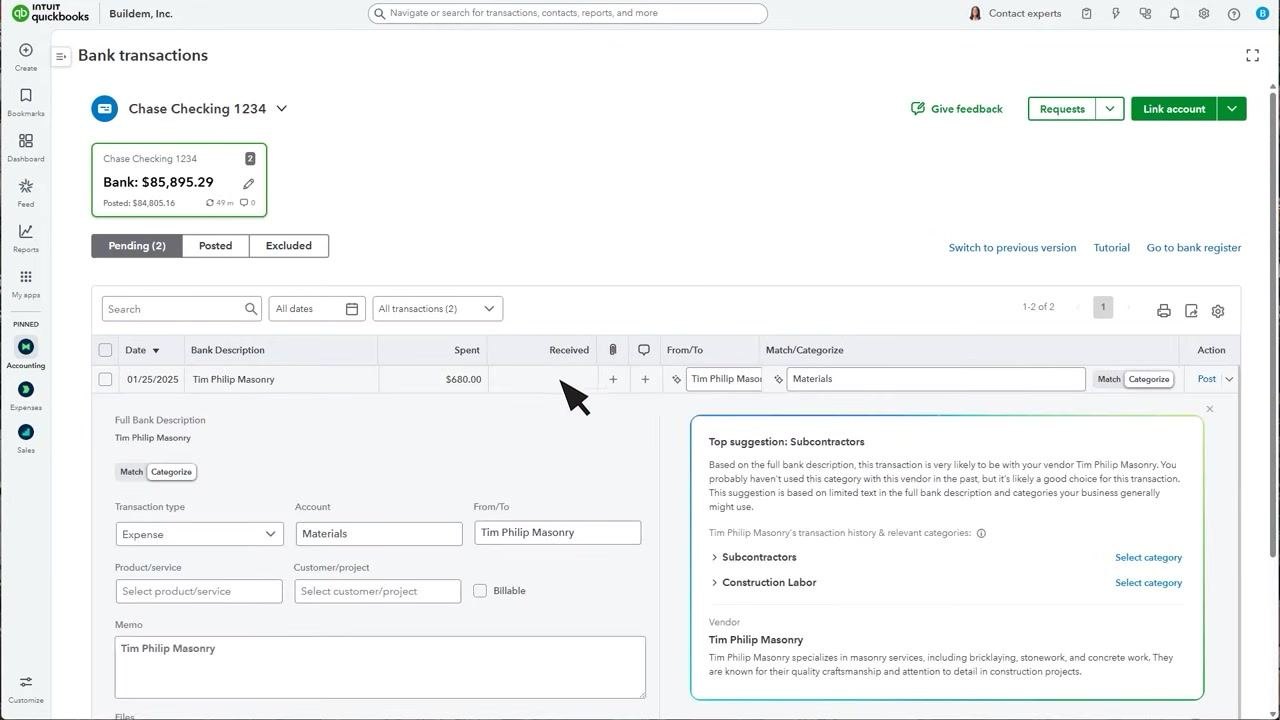Screen dimensions: 1280x720
Task: Open the Go to bank register link
Action: 1194,248
